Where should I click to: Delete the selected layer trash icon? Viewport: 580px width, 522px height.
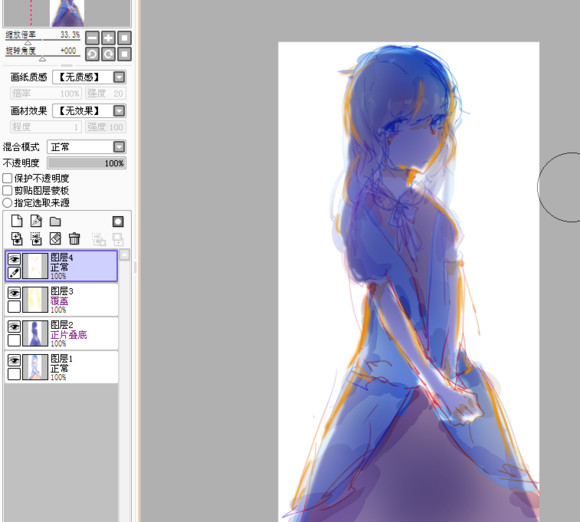74,239
